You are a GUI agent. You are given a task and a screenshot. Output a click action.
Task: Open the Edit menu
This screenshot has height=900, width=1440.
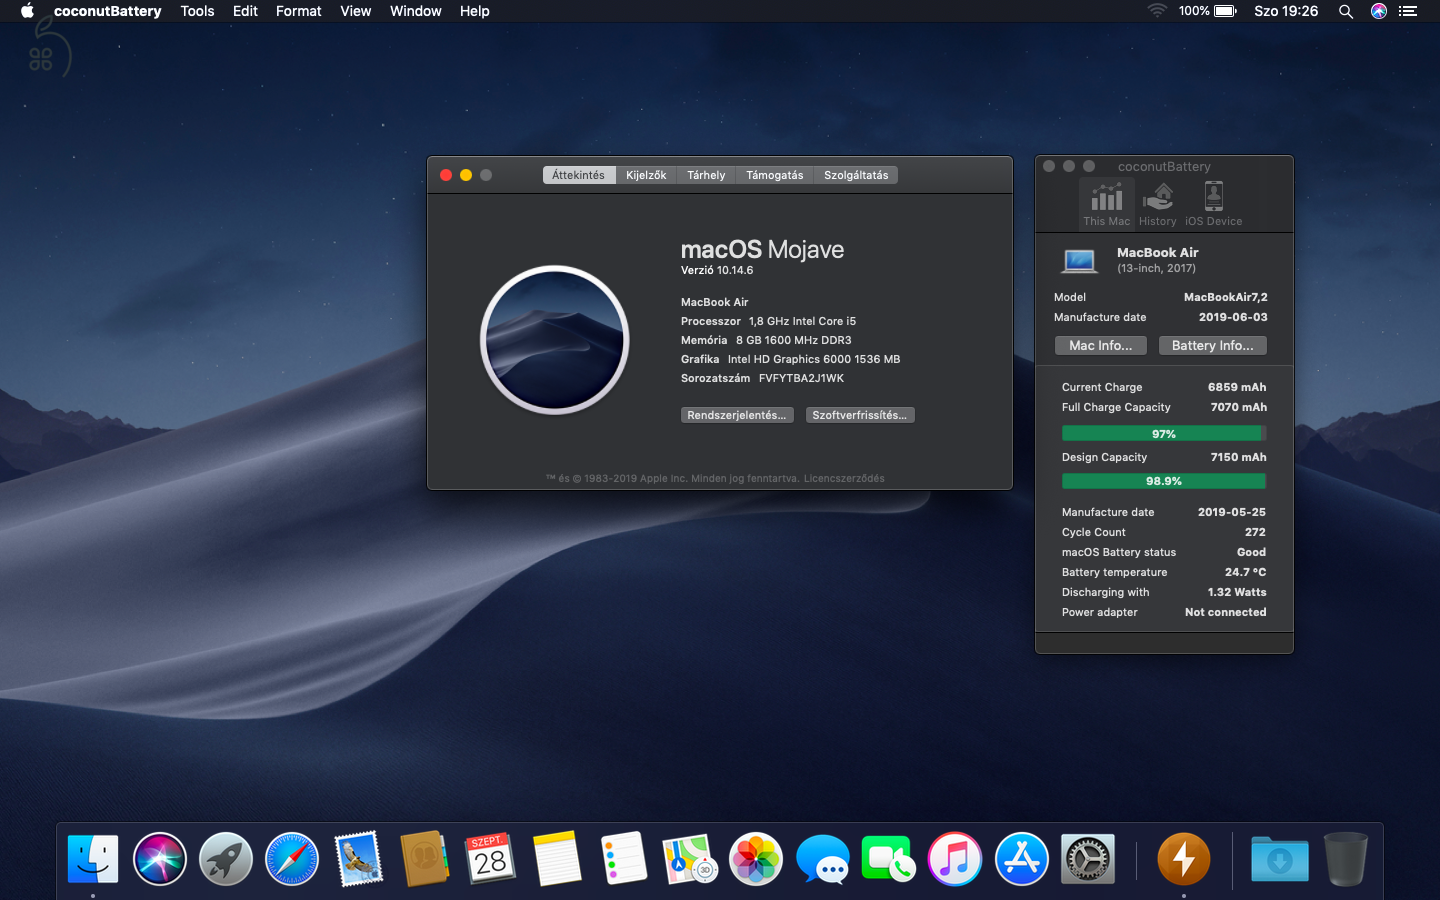pos(245,11)
